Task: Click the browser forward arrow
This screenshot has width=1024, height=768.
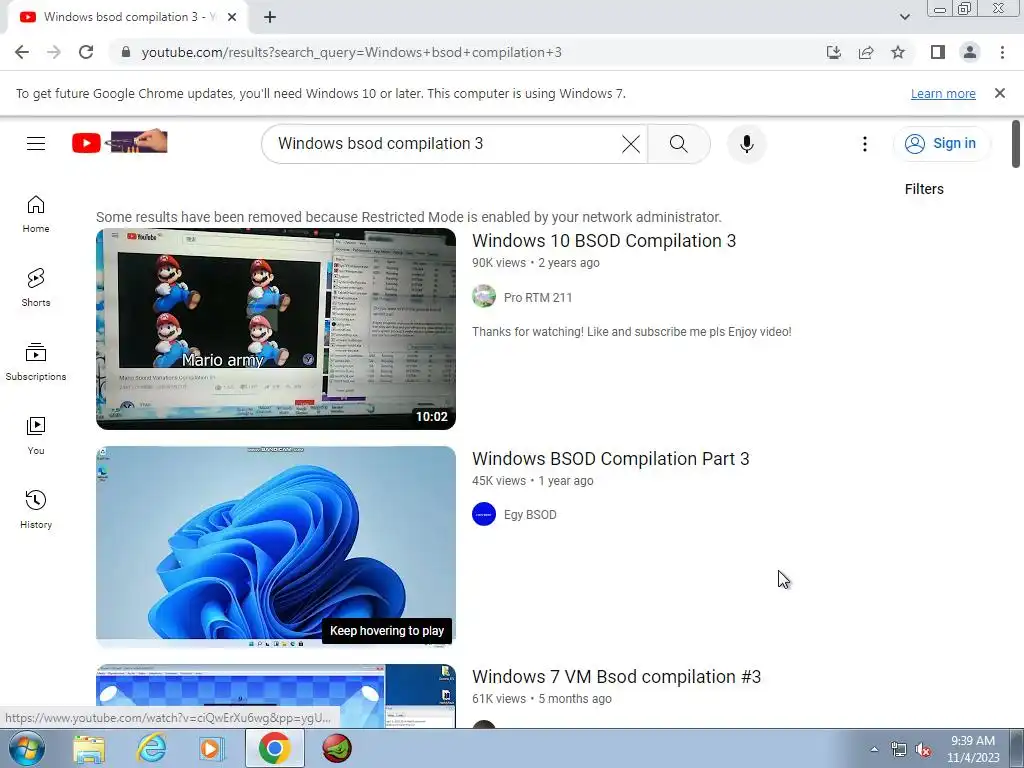Action: coord(54,52)
